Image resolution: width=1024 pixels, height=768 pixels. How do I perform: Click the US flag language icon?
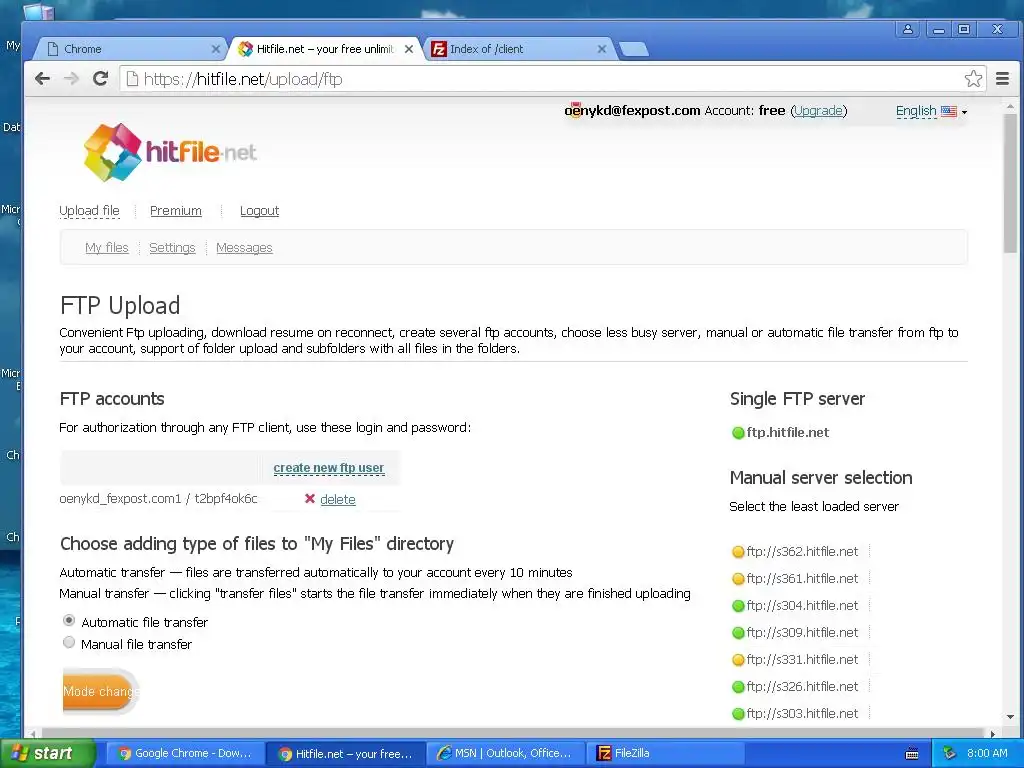(x=949, y=112)
